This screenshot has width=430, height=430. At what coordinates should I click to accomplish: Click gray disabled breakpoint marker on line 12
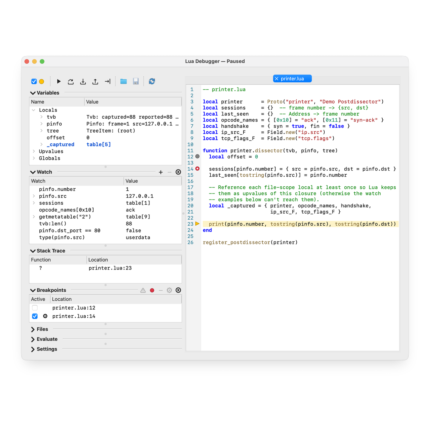point(197,156)
